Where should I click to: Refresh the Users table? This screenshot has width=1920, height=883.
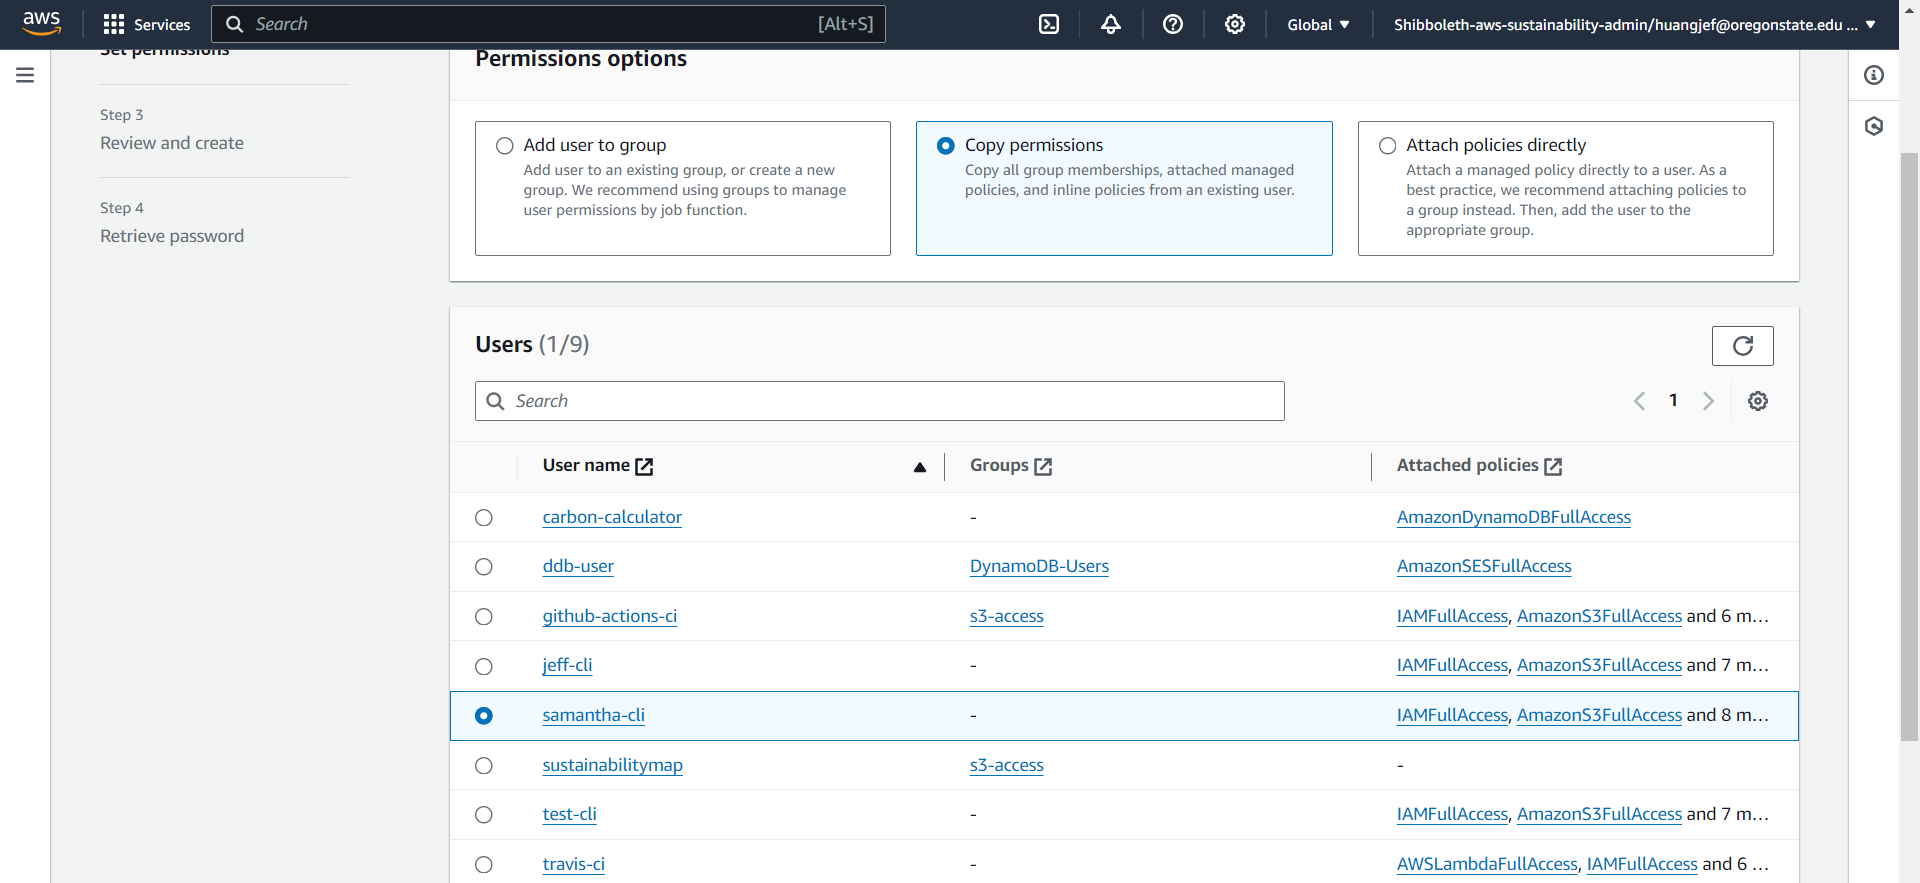coord(1743,346)
